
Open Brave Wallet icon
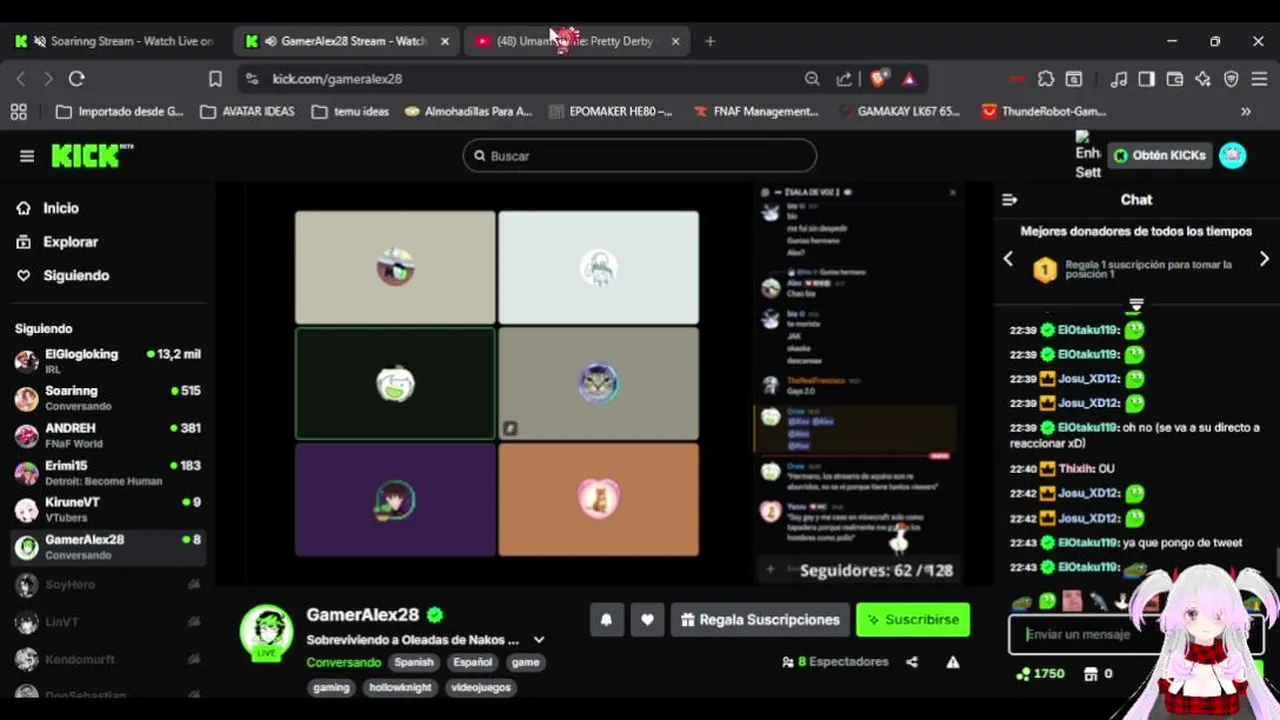point(1175,79)
